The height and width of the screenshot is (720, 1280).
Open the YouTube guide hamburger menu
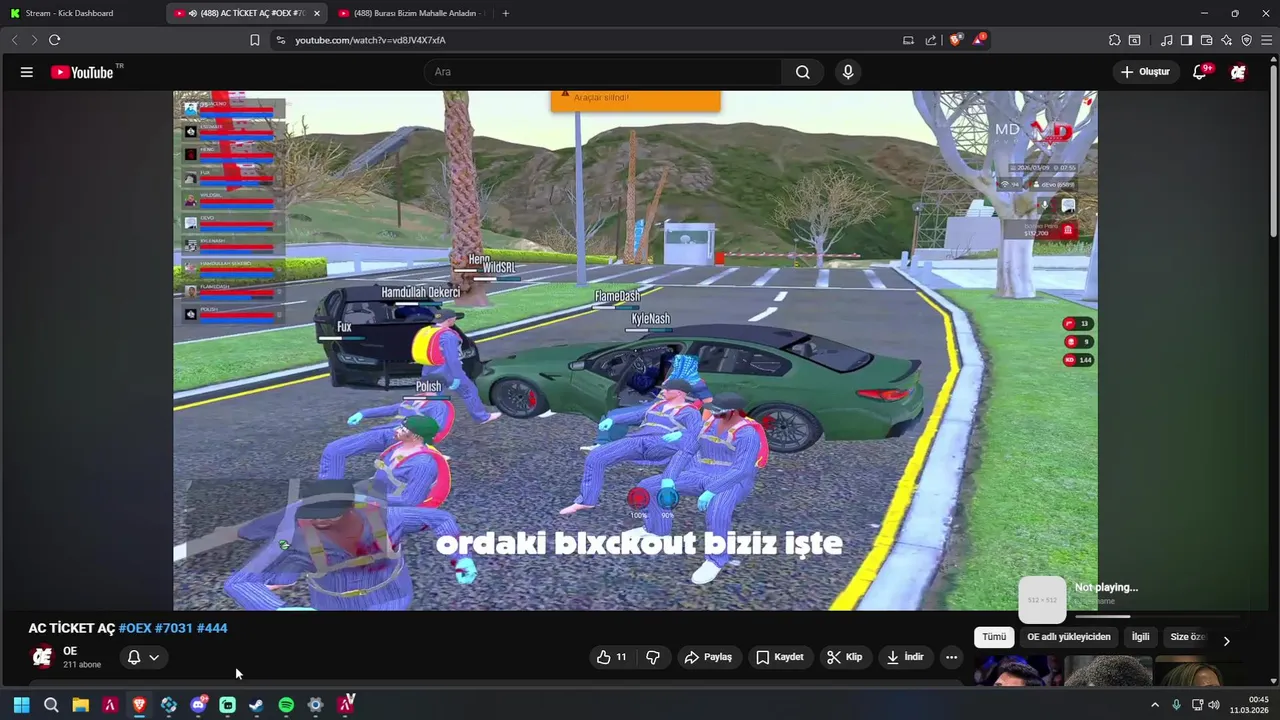[27, 72]
